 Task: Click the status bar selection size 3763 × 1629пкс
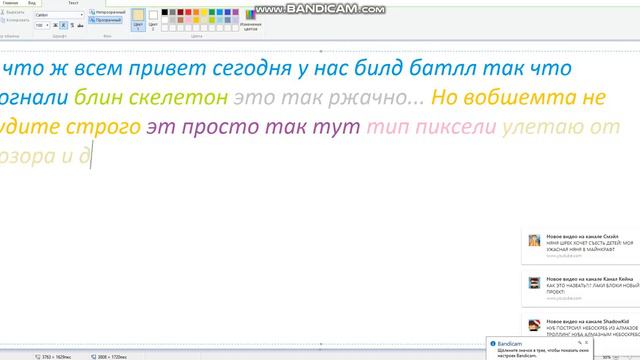(x=53, y=357)
